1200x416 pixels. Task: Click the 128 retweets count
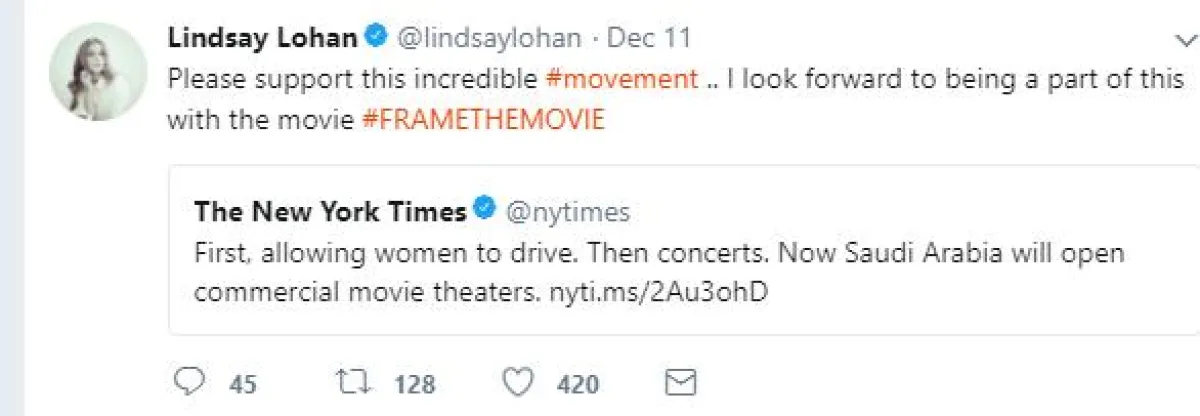pos(414,385)
